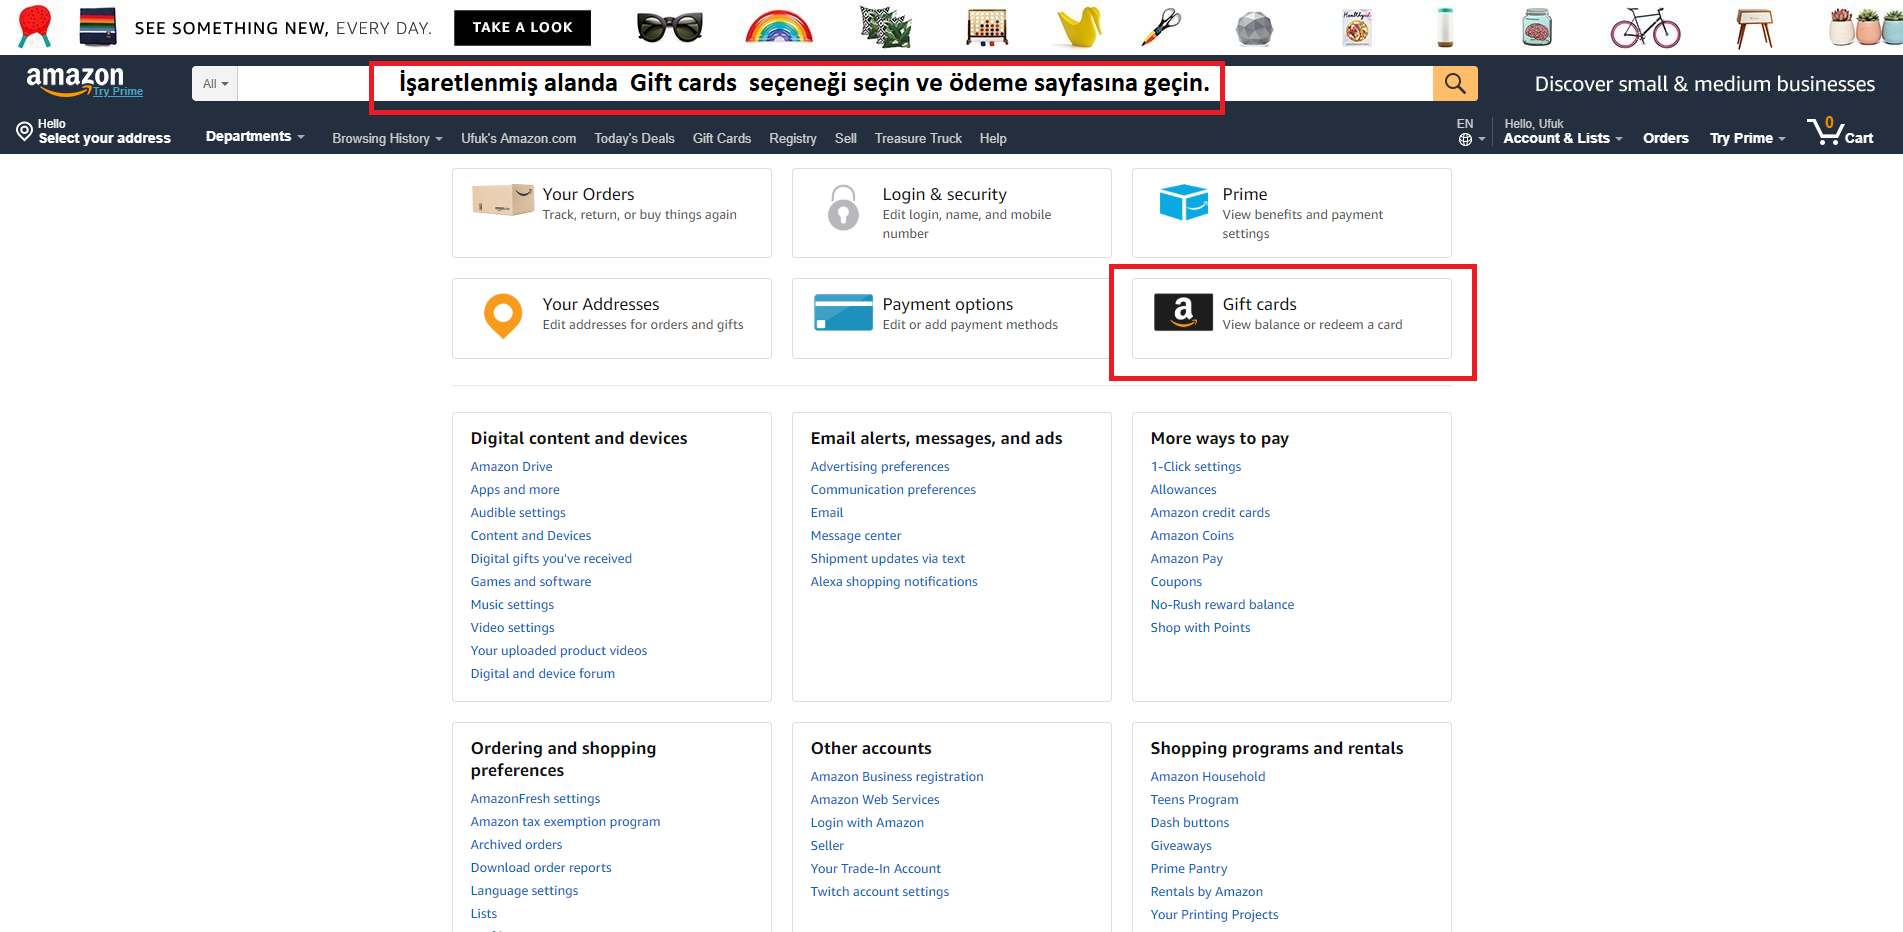Open the Amazon Drive link
This screenshot has width=1903, height=932.
[x=511, y=467]
